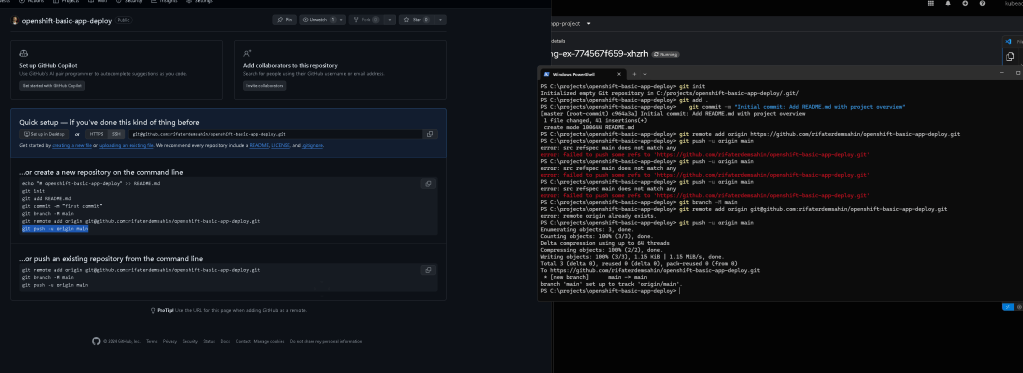Open the Privacy footer link
This screenshot has width=1023, height=373.
point(170,341)
